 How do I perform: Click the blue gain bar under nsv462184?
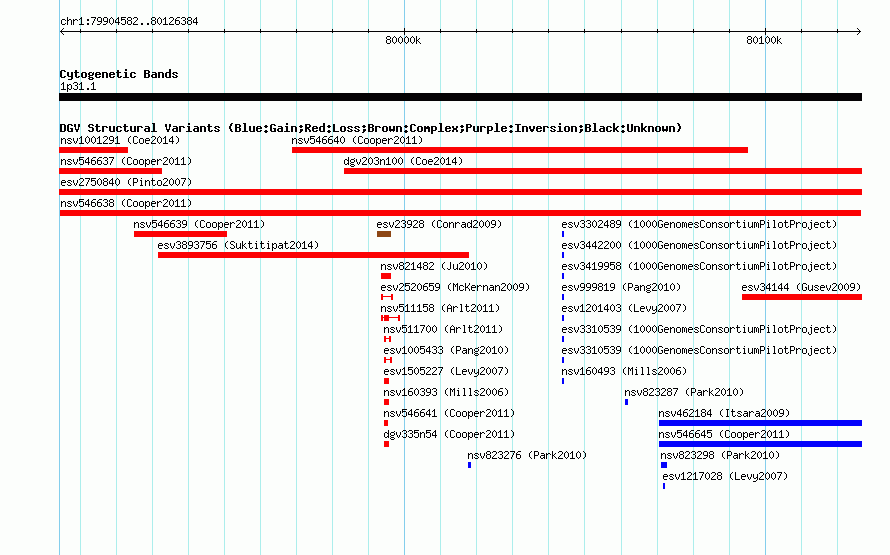(760, 423)
